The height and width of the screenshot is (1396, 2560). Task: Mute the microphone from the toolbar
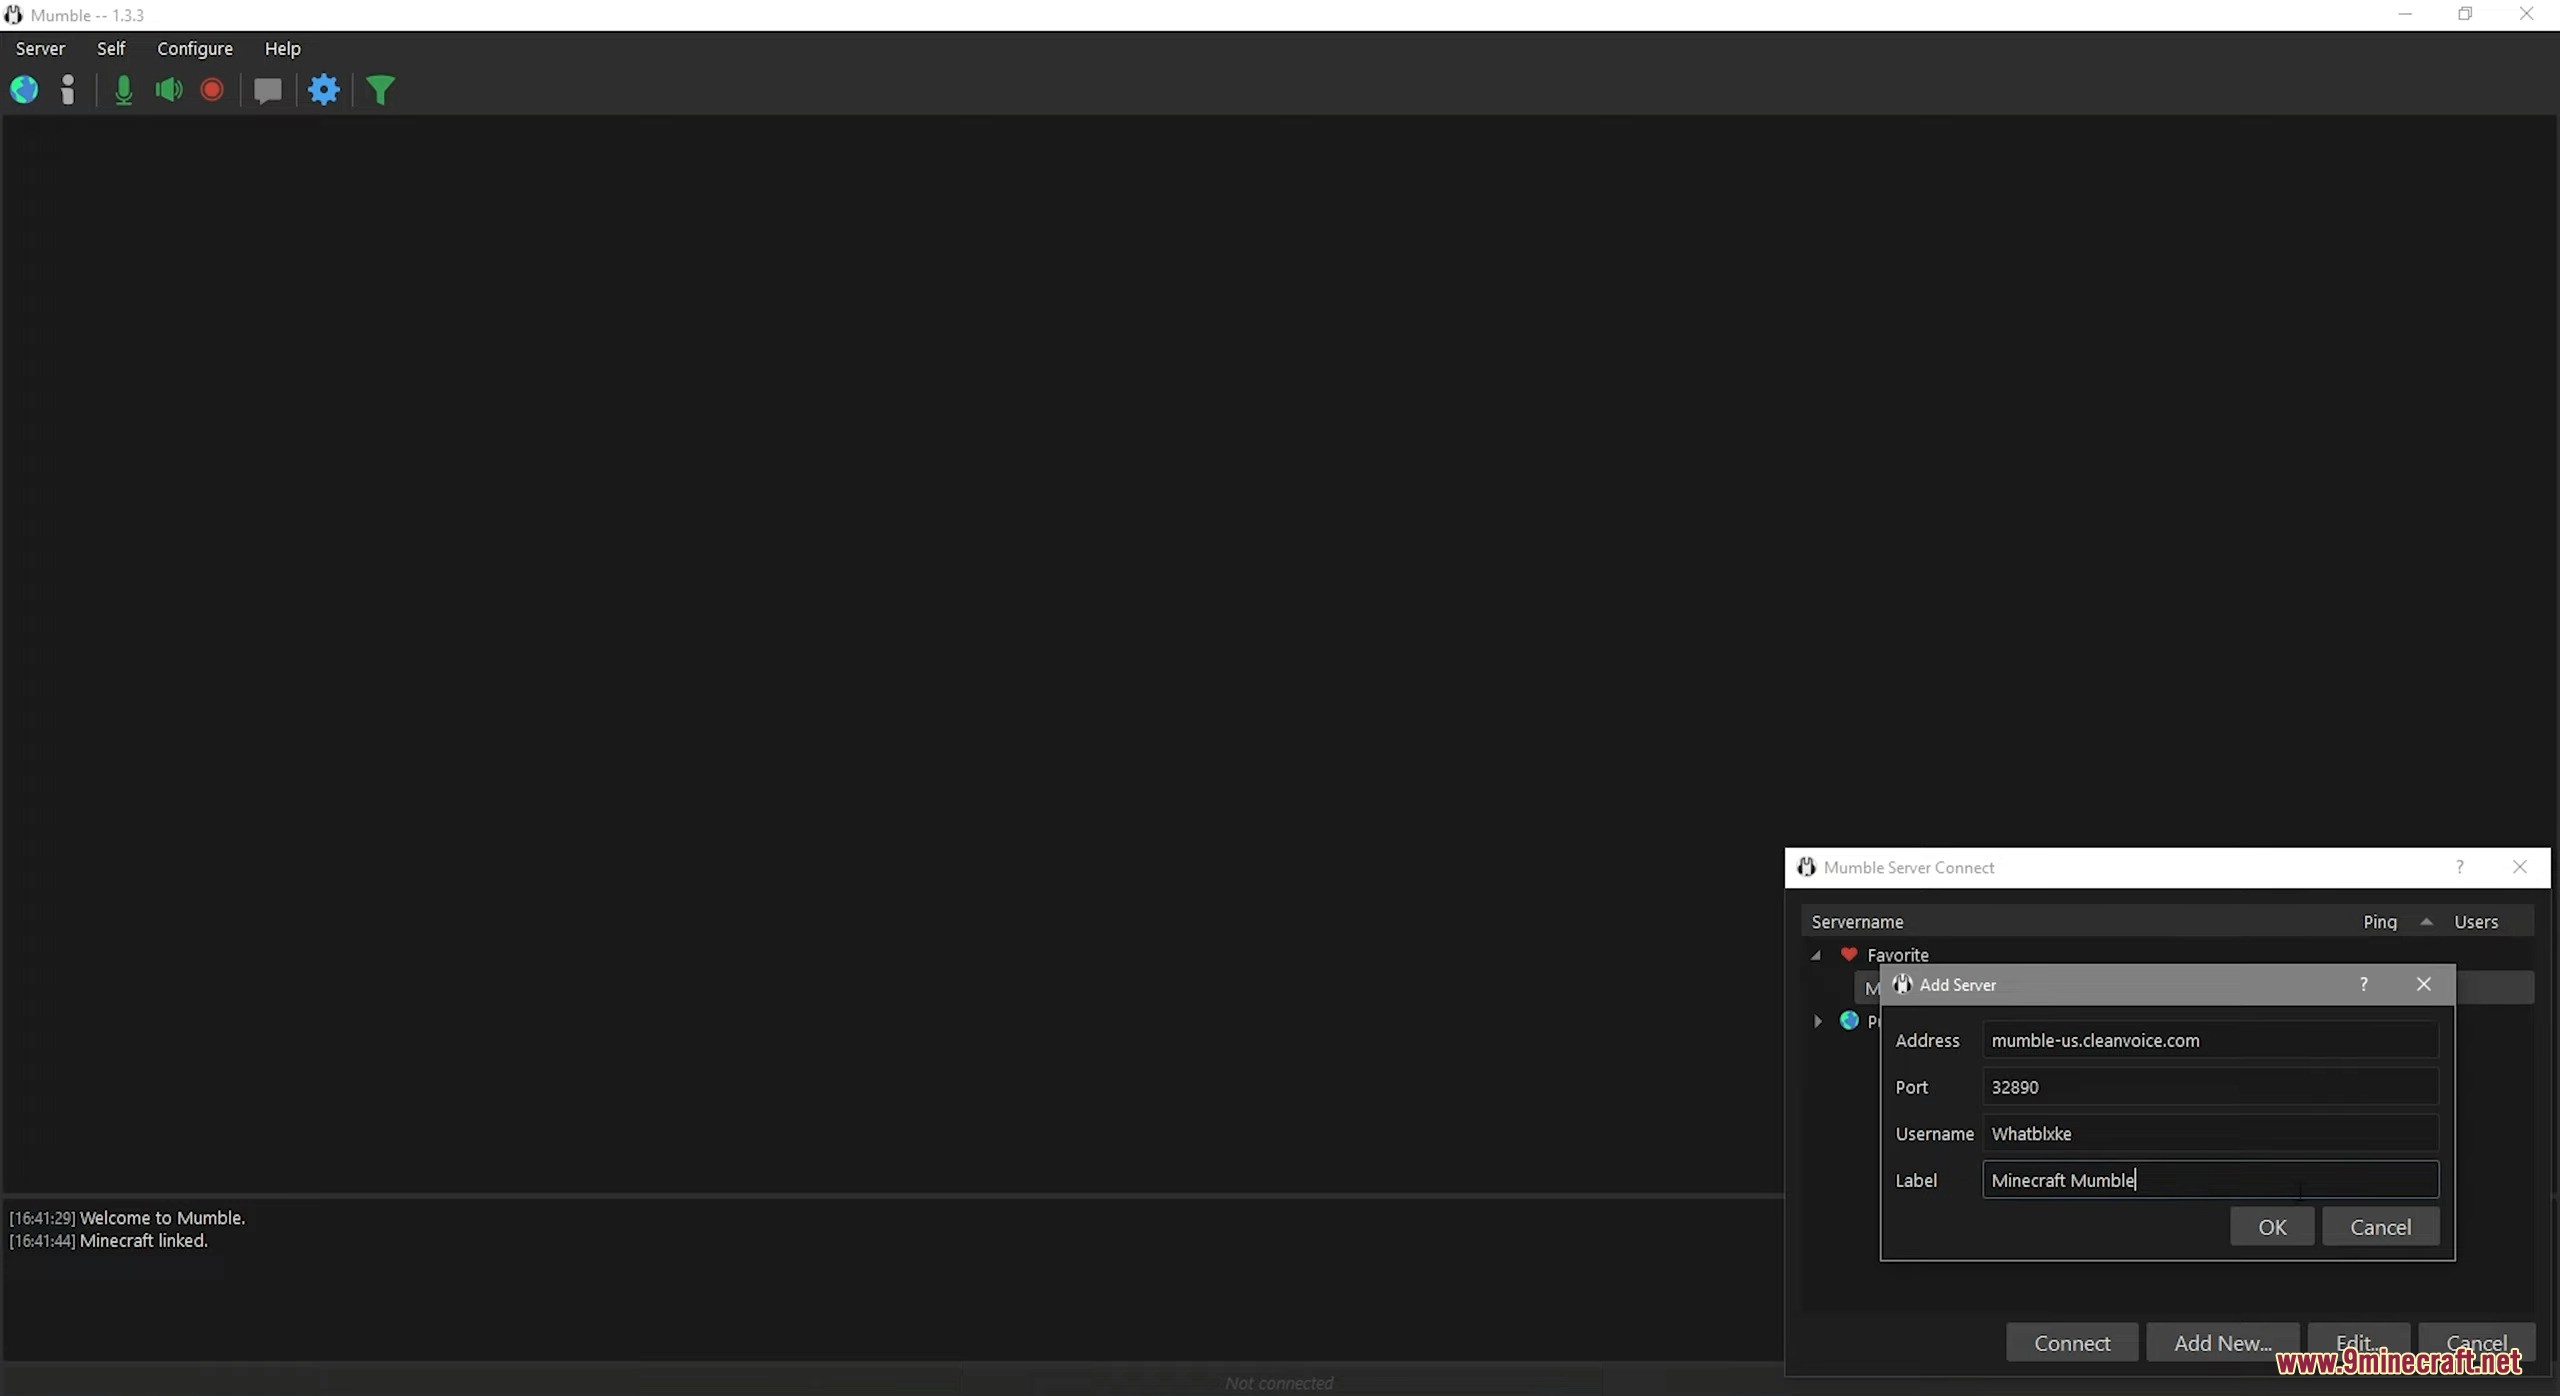coord(123,90)
